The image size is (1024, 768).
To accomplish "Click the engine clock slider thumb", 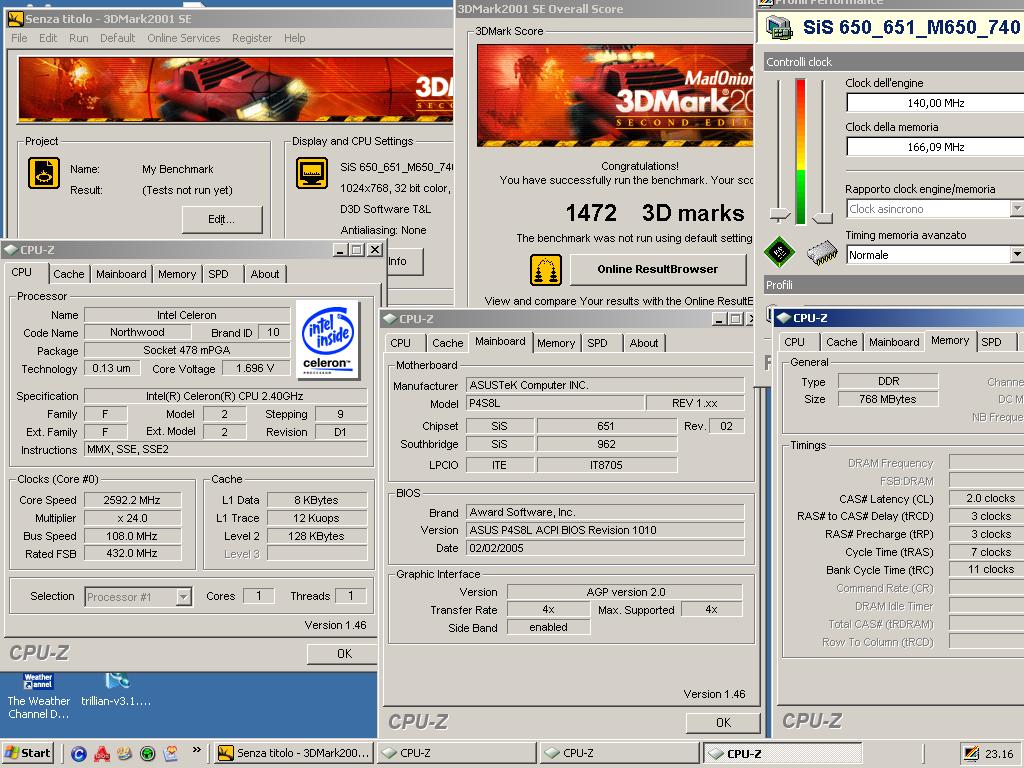I will [x=780, y=214].
